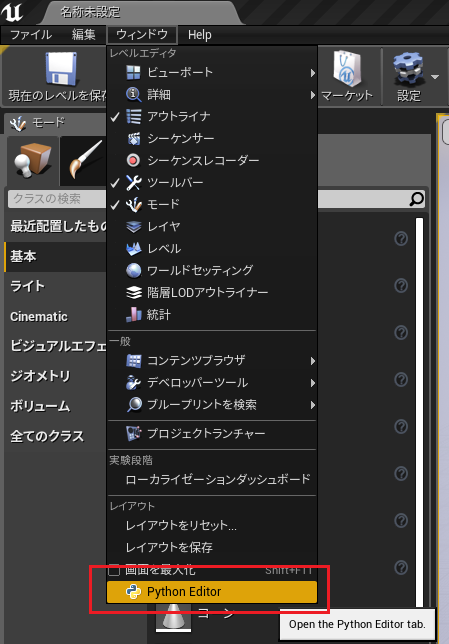This screenshot has width=449, height=644.
Task: Expand the デベロッパーツール submenu arrow
Action: 312,383
